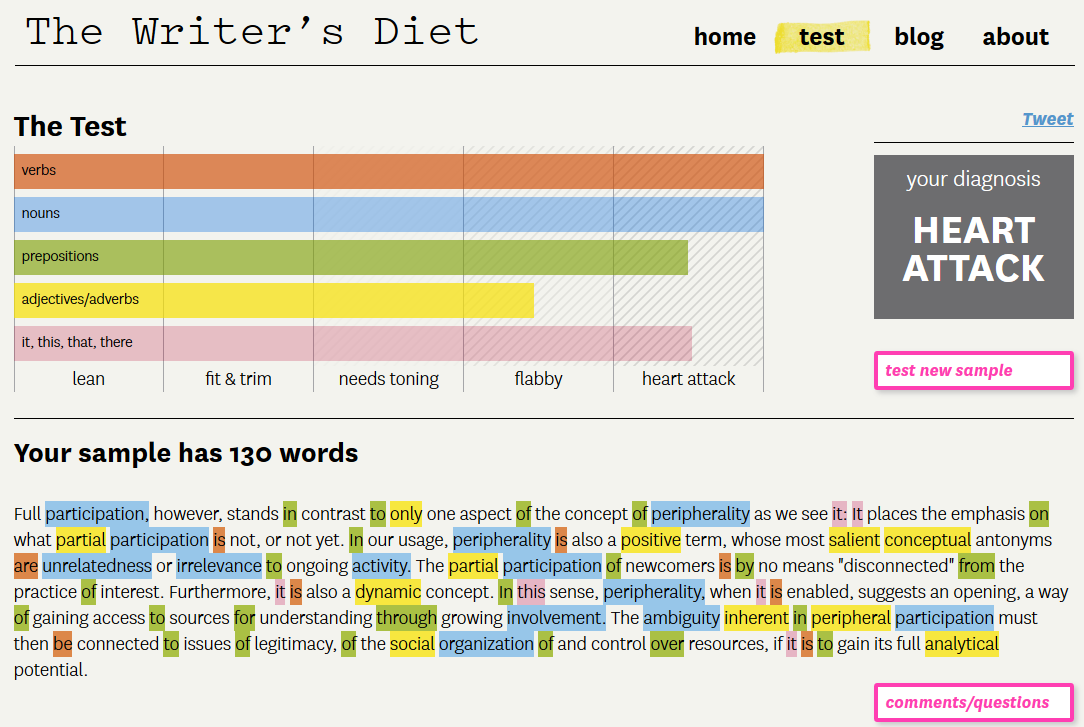Click the yellow adjectives/adverbs bar
Image resolution: width=1084 pixels, height=727 pixels.
[x=273, y=299]
